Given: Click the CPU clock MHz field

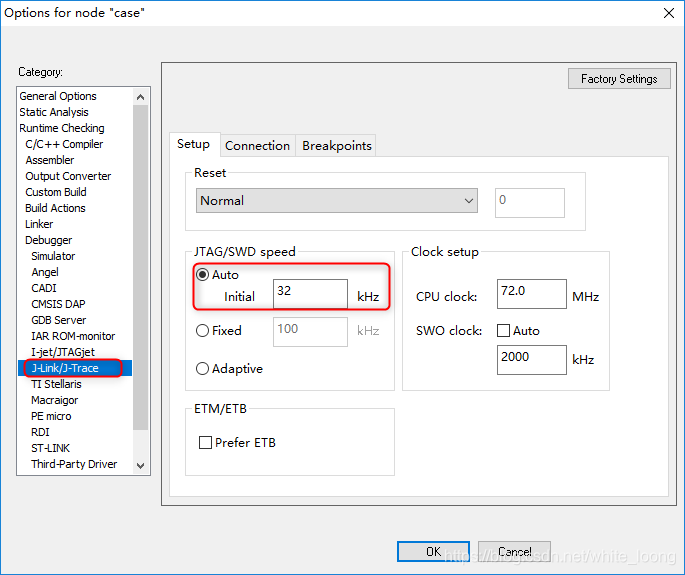Looking at the screenshot, I should click(532, 294).
